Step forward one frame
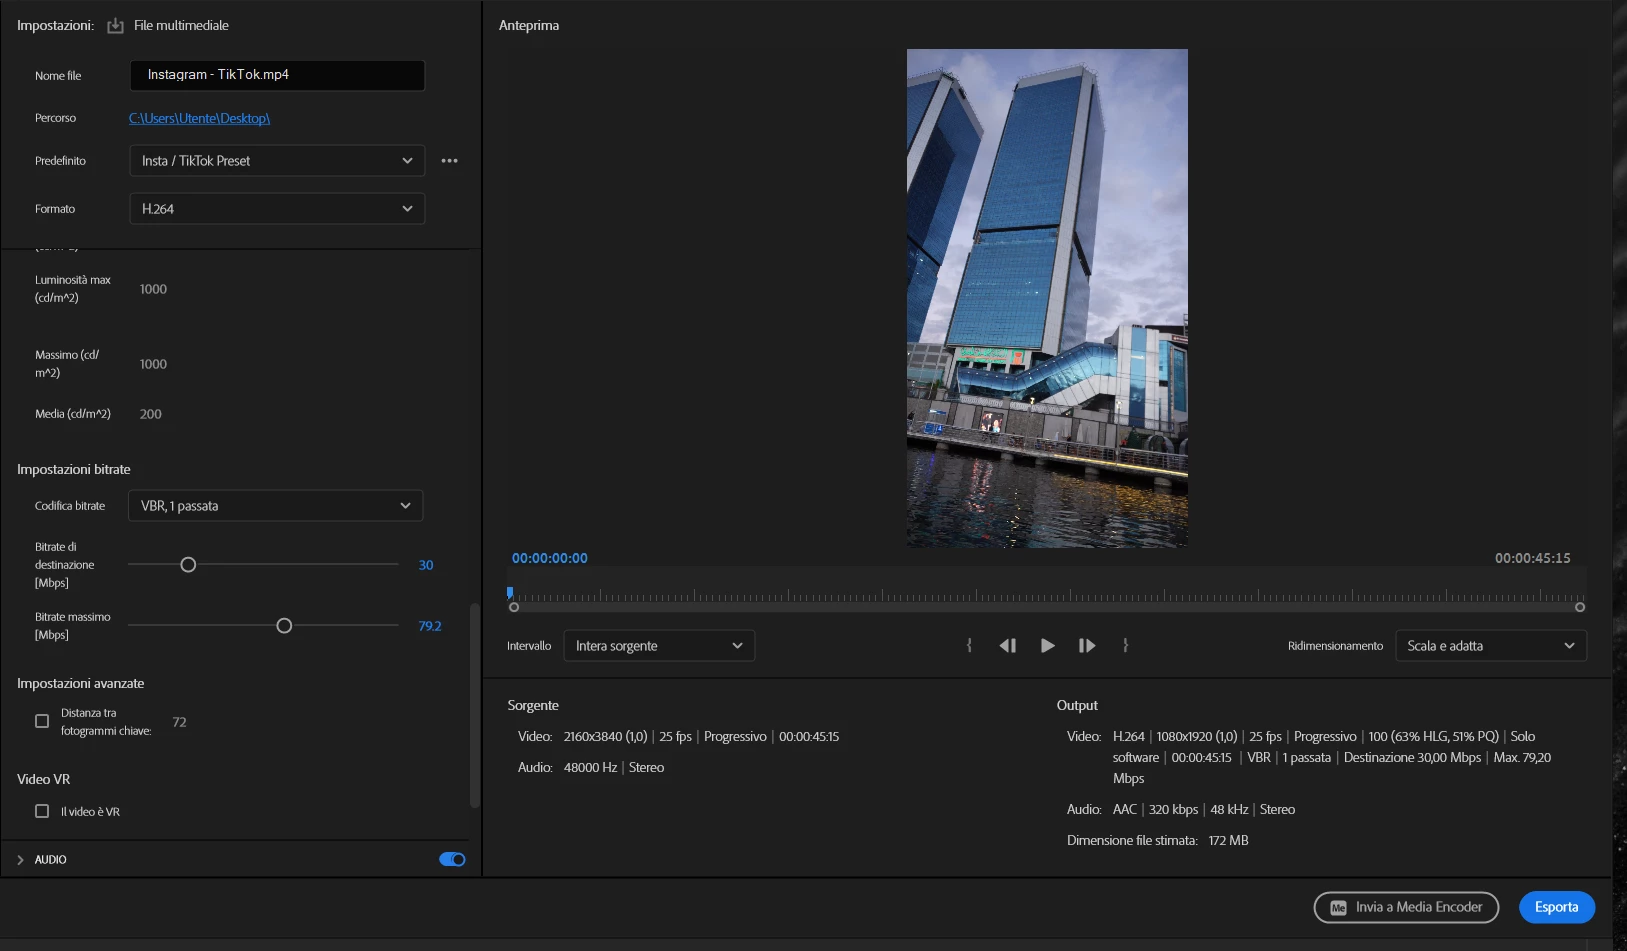This screenshot has height=951, width=1627. 1087,646
